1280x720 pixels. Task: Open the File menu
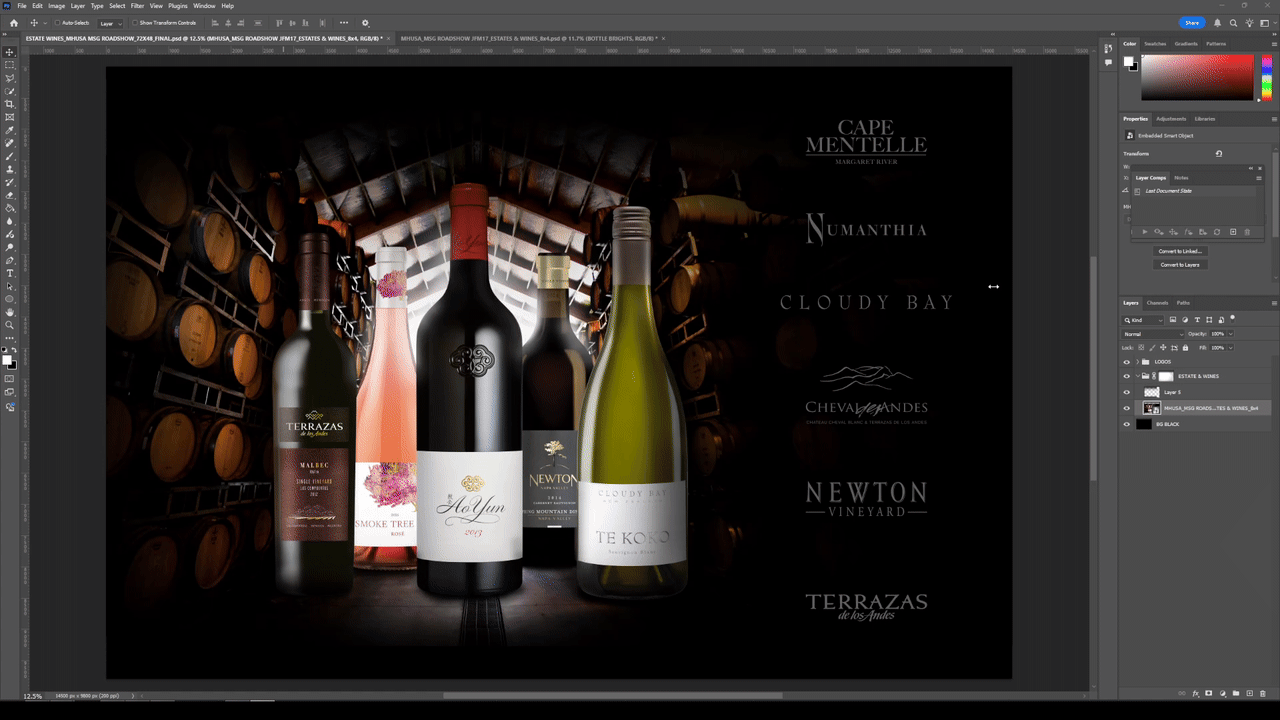tap(22, 6)
